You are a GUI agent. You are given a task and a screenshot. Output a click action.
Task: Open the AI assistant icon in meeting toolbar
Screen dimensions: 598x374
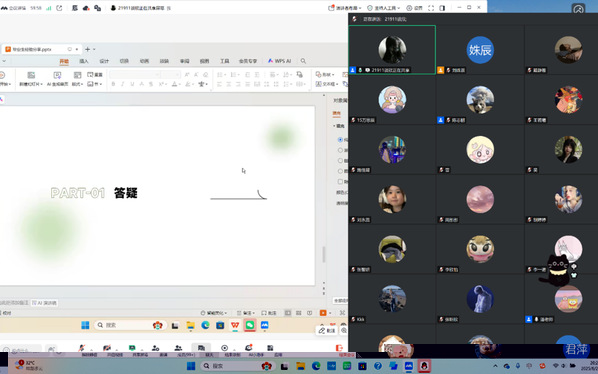(249, 348)
